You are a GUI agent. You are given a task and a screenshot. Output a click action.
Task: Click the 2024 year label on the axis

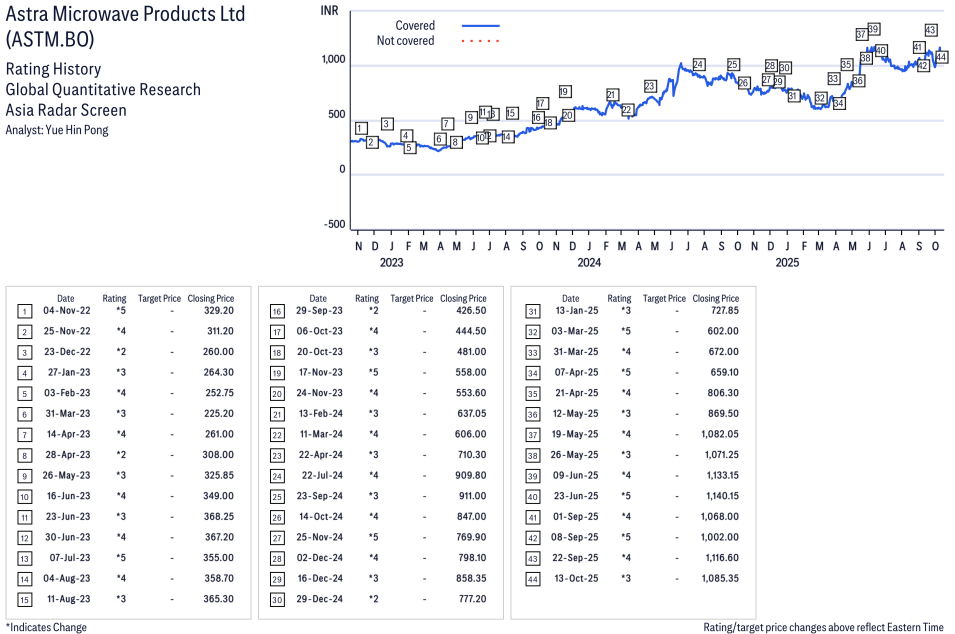588,263
